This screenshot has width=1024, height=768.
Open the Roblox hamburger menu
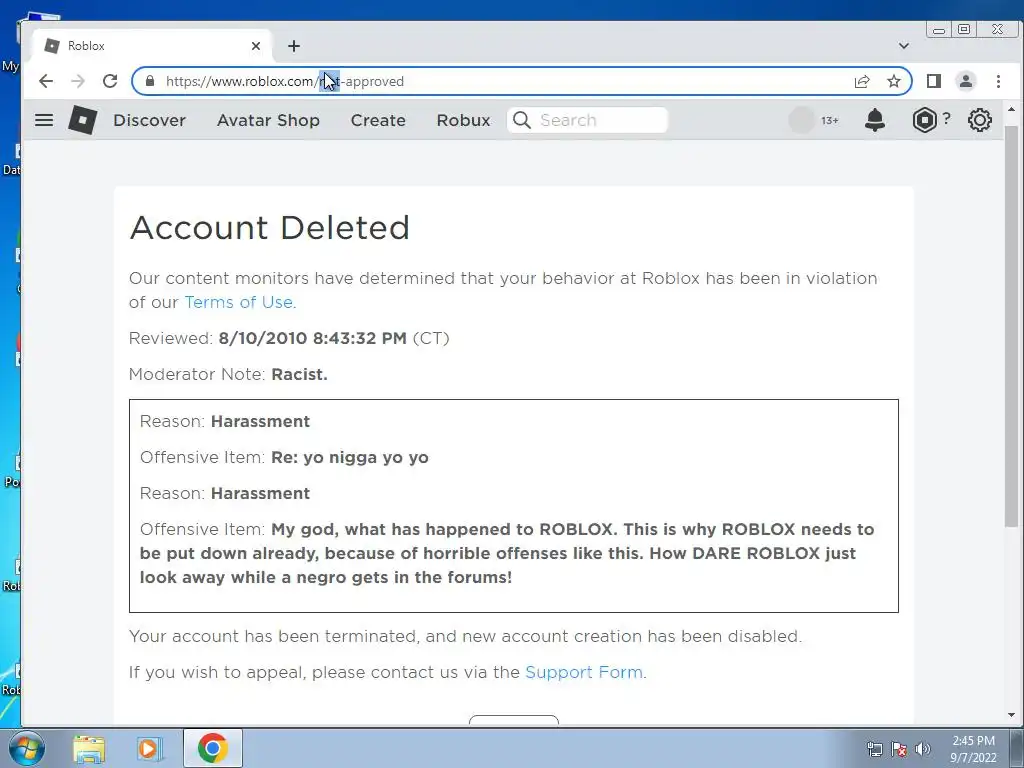point(44,120)
